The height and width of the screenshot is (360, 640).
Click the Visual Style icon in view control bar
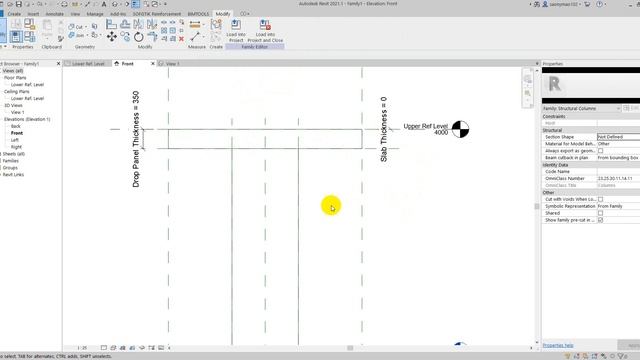[x=113, y=348]
